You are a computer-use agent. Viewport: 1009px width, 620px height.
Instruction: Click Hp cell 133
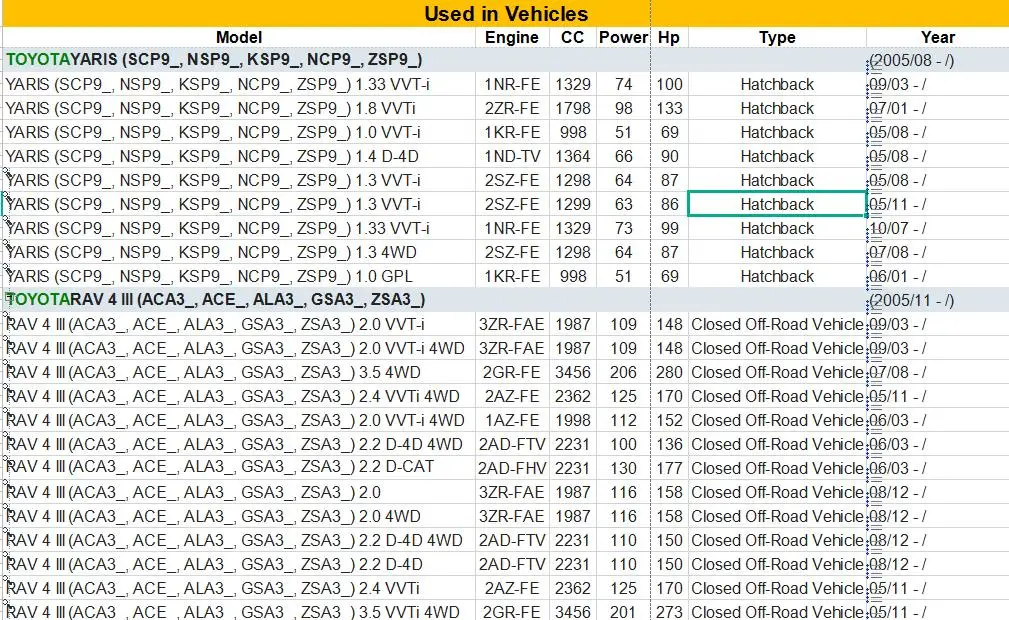pos(669,108)
